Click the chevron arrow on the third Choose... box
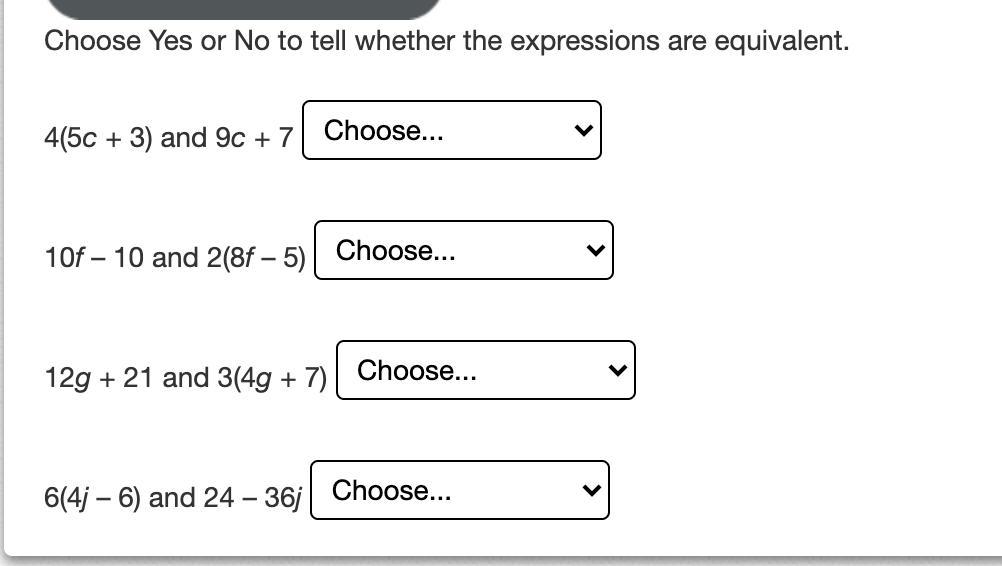The image size is (1002, 566). tap(618, 371)
